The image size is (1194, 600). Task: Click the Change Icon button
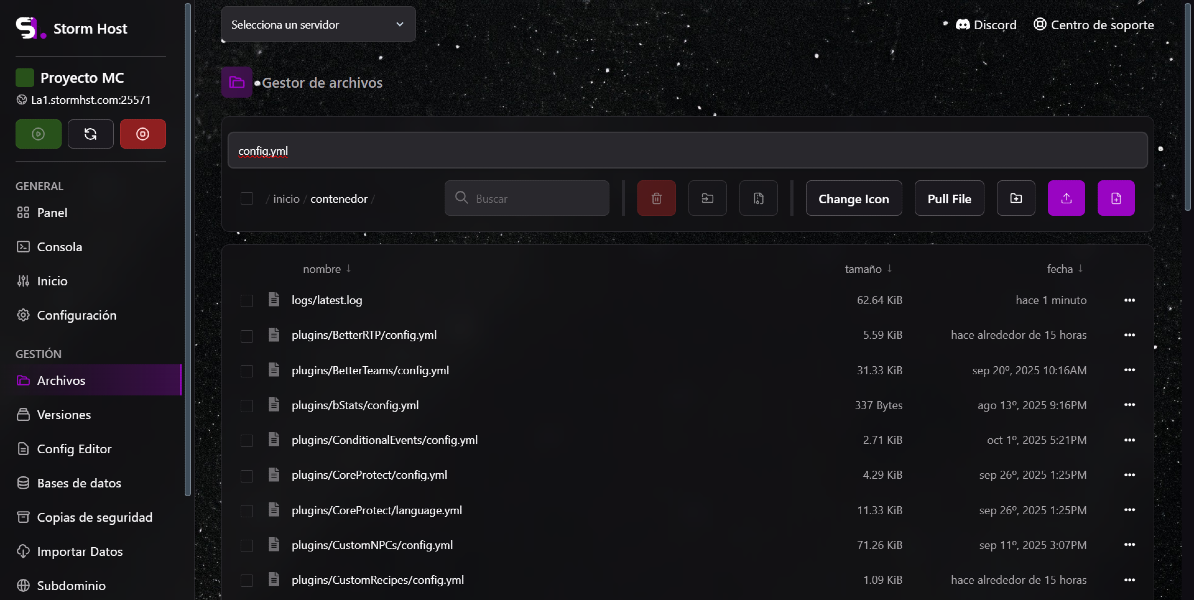[x=853, y=198]
